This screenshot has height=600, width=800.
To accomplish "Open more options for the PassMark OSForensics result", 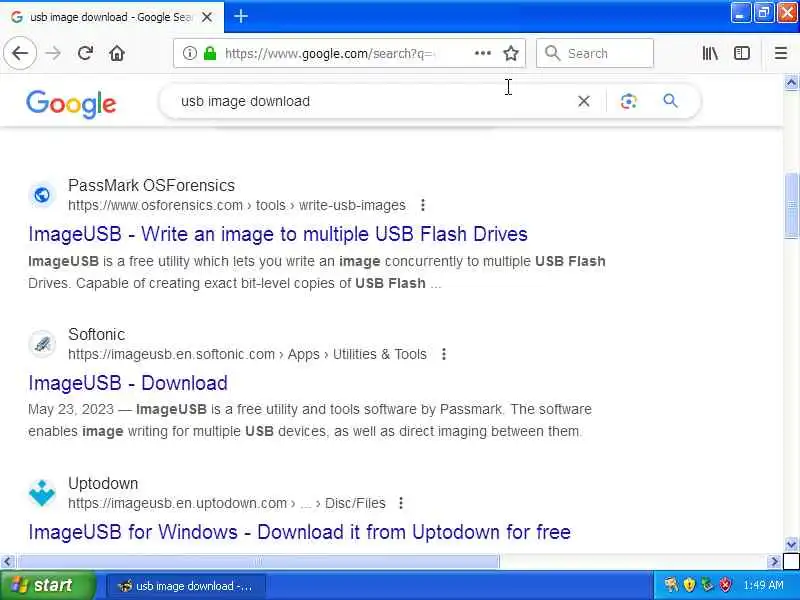I will tap(422, 205).
